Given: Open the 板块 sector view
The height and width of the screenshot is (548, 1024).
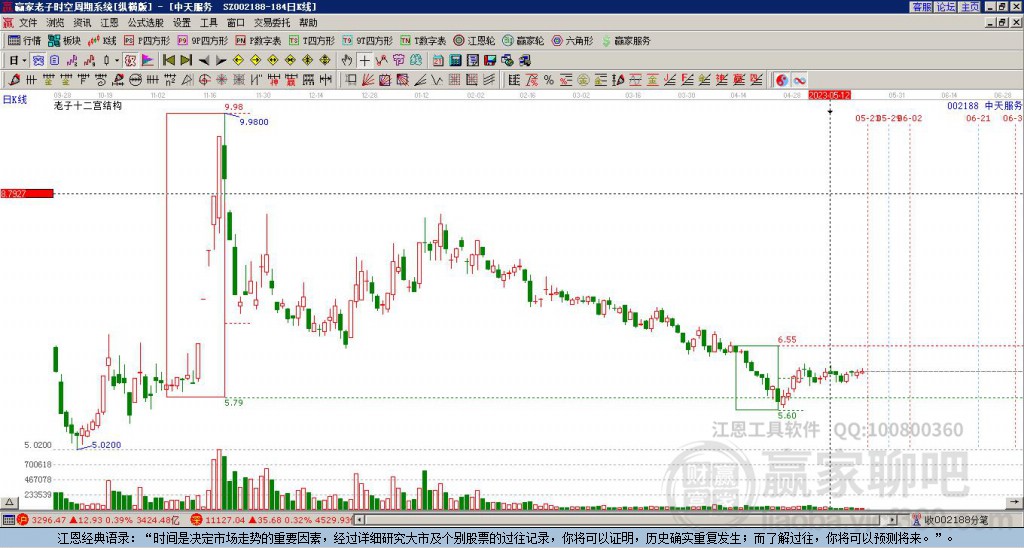Looking at the screenshot, I should click(x=64, y=40).
